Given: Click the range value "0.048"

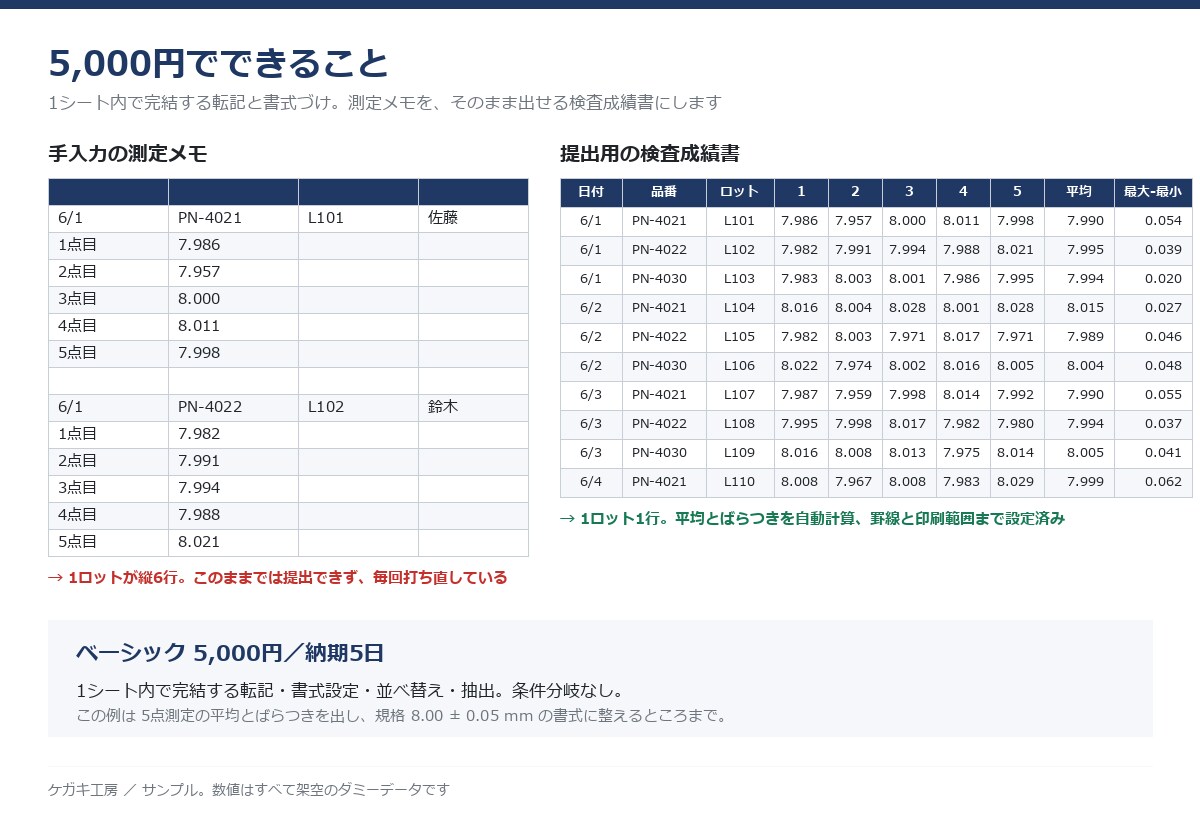Looking at the screenshot, I should 1163,366.
